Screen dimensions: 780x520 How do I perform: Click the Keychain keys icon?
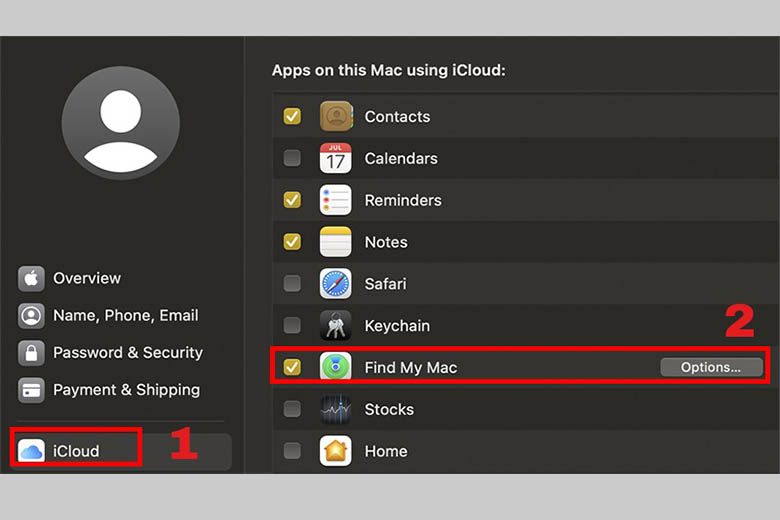click(x=336, y=325)
